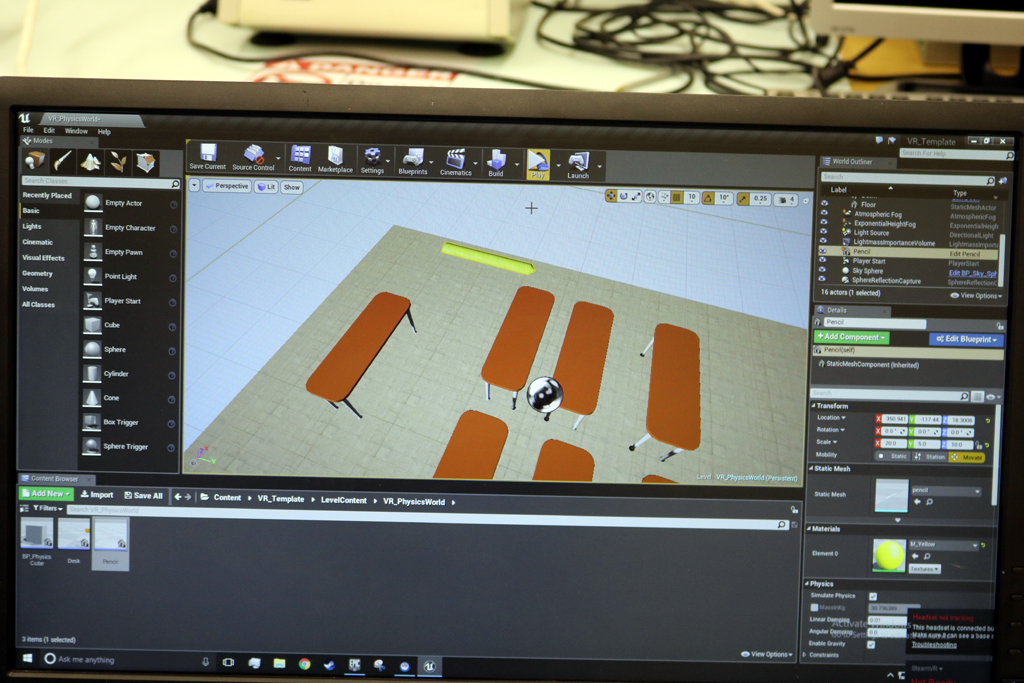The width and height of the screenshot is (1024, 683).
Task: Open the Content browser toolbar icon
Action: pos(300,155)
